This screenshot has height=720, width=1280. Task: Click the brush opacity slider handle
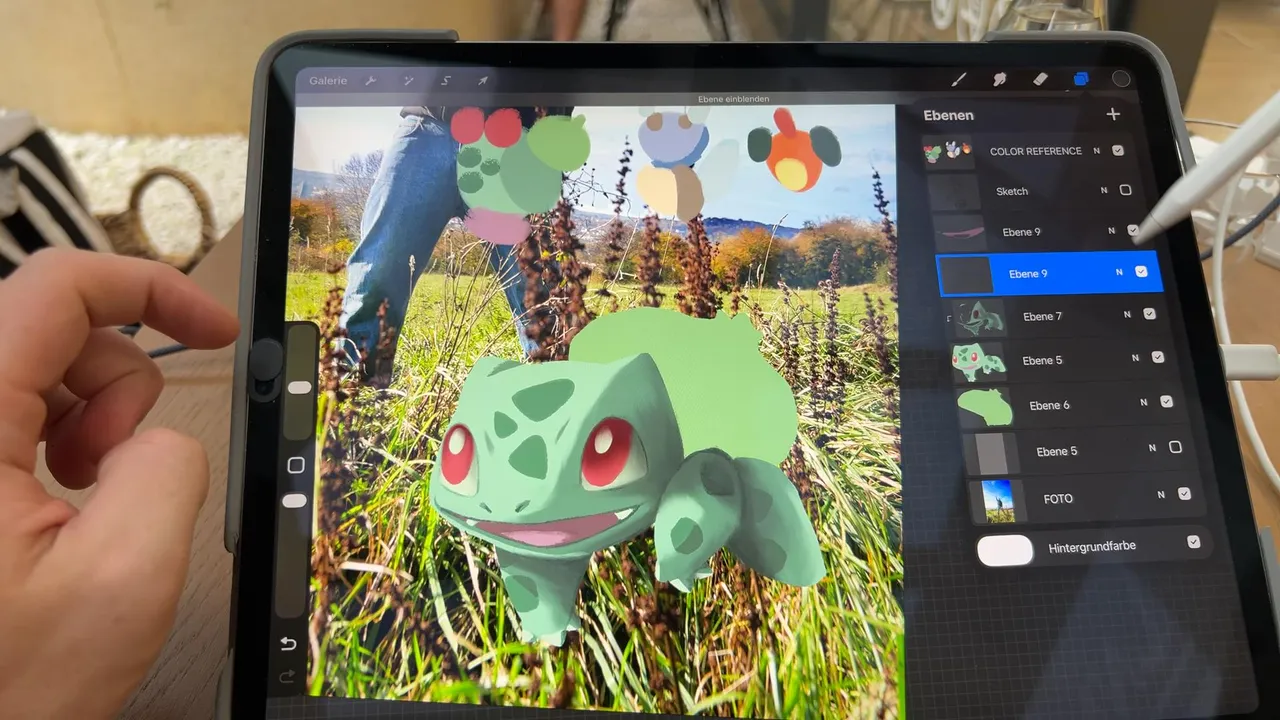click(x=295, y=500)
